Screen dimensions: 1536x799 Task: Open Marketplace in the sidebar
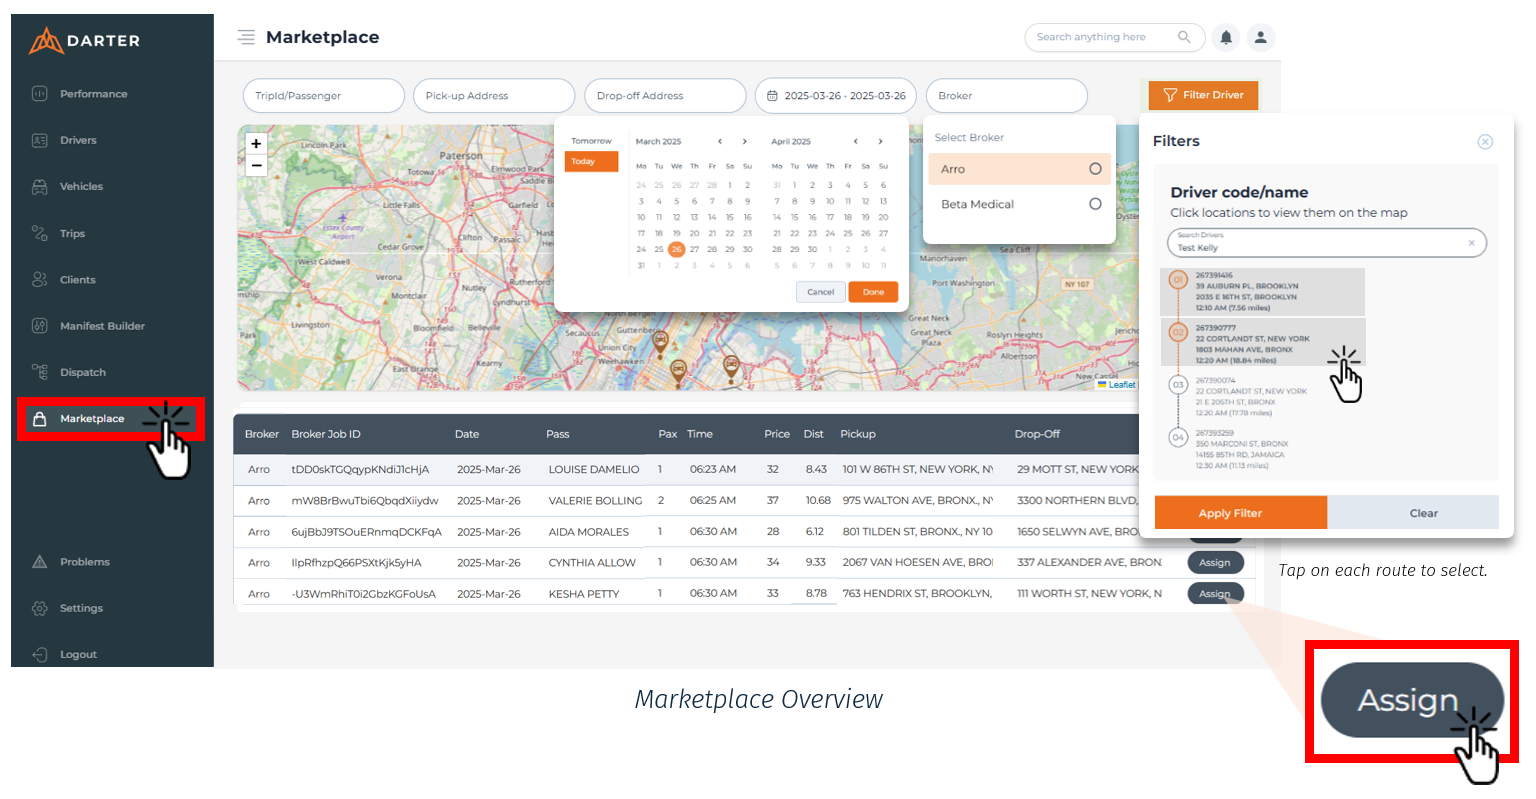pyautogui.click(x=92, y=419)
